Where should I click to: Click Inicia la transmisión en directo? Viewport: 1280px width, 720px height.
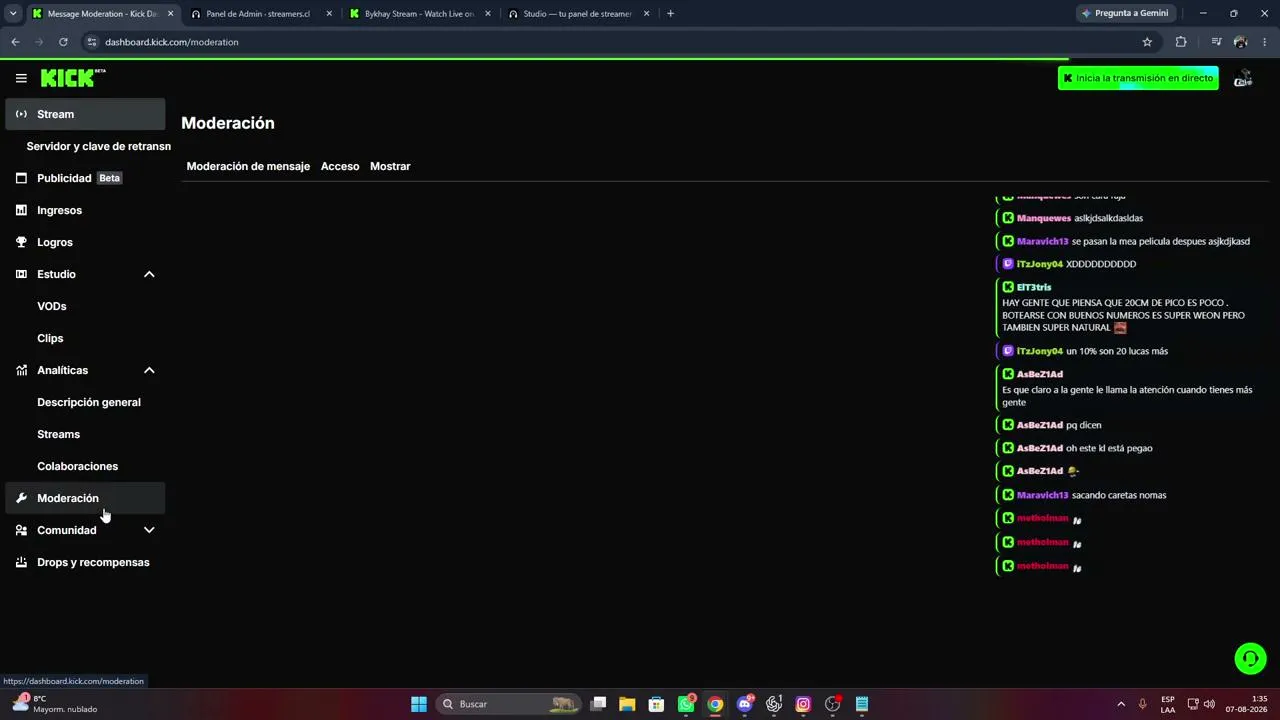[1138, 78]
